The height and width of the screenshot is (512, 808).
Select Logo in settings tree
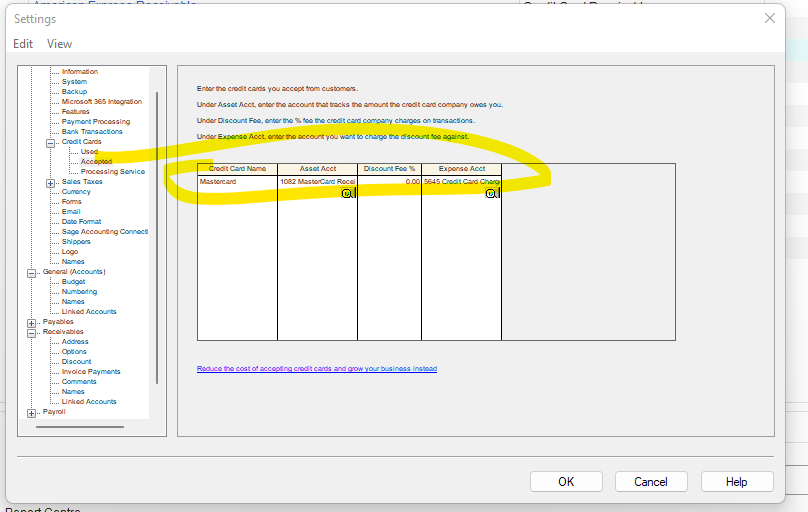[x=70, y=251]
